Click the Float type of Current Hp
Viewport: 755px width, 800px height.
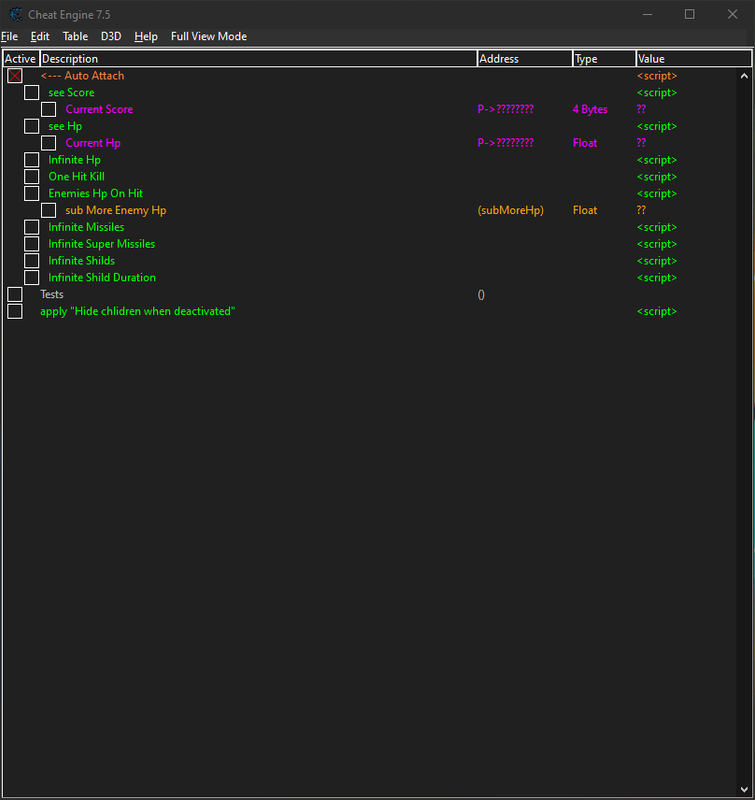tap(585, 143)
